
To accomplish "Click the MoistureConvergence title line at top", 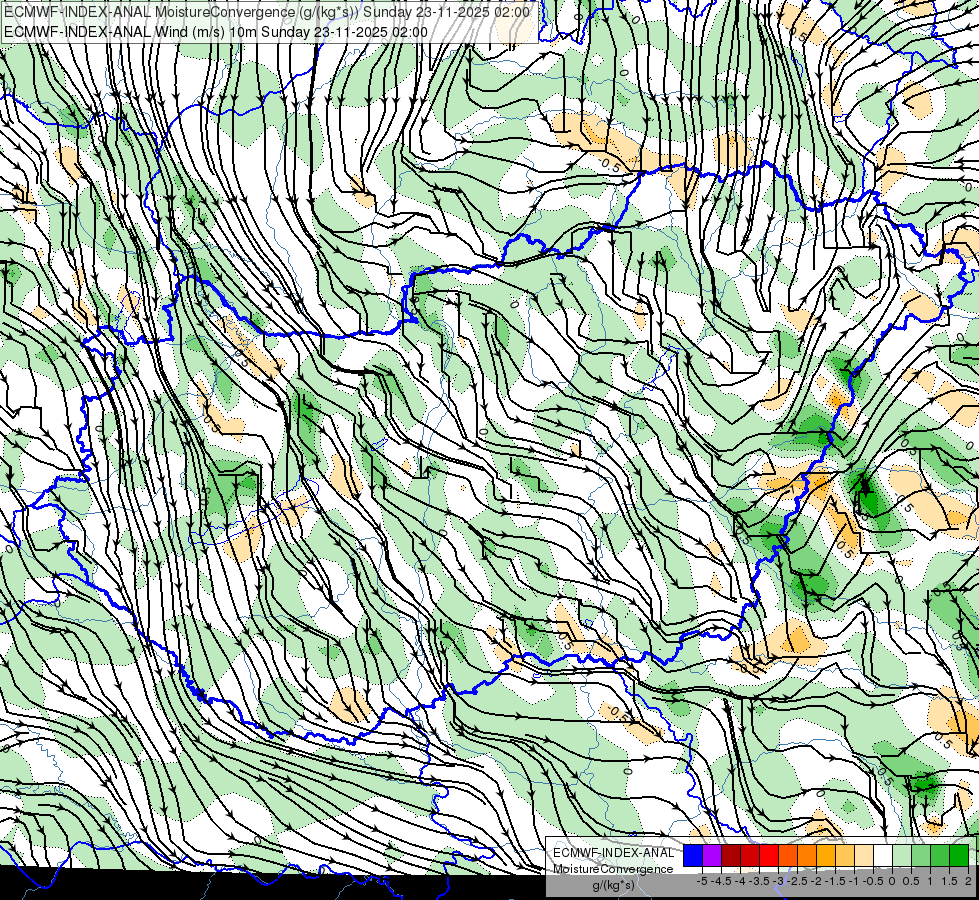I will coord(267,12).
